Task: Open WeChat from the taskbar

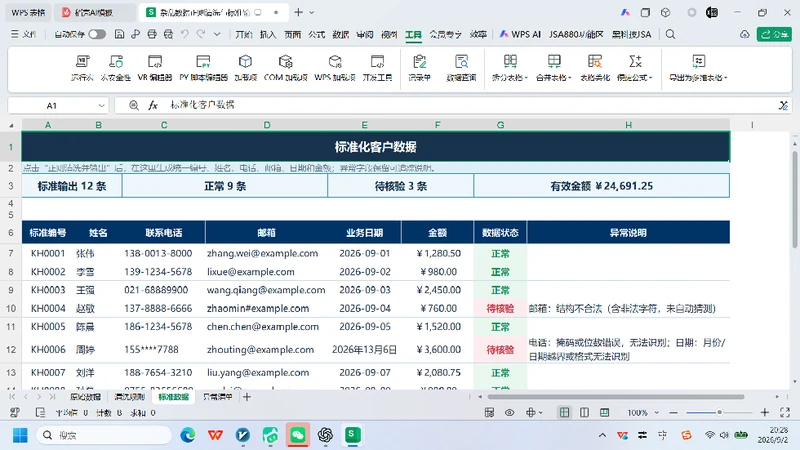Action: pos(298,435)
